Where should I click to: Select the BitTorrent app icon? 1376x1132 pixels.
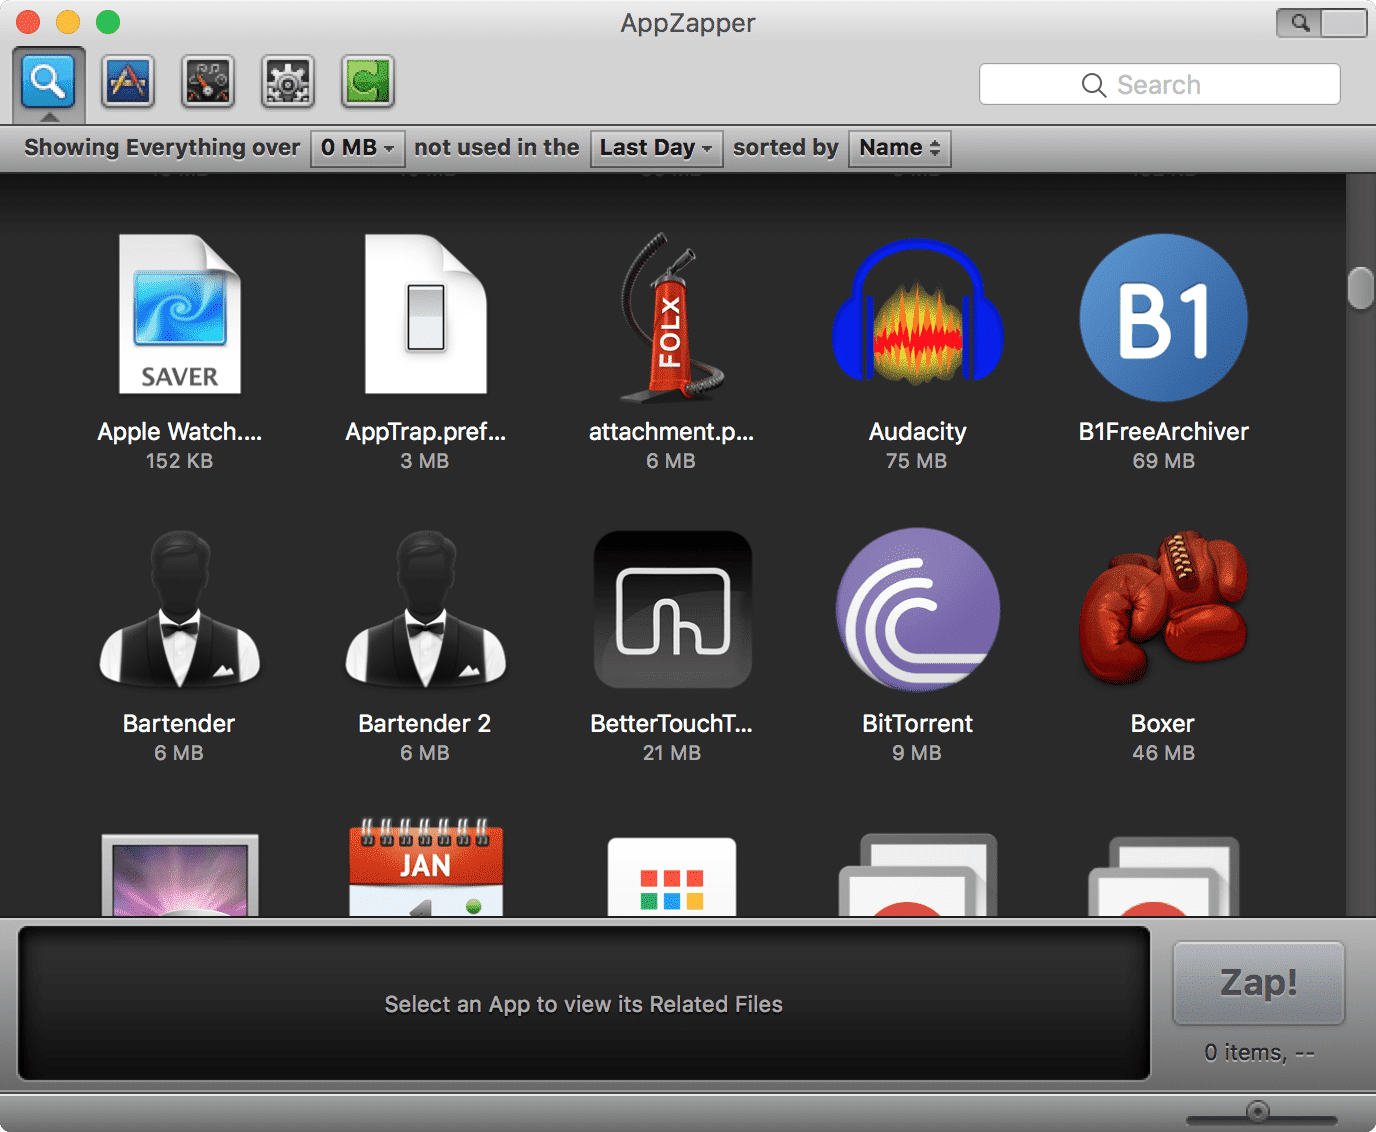(x=918, y=609)
